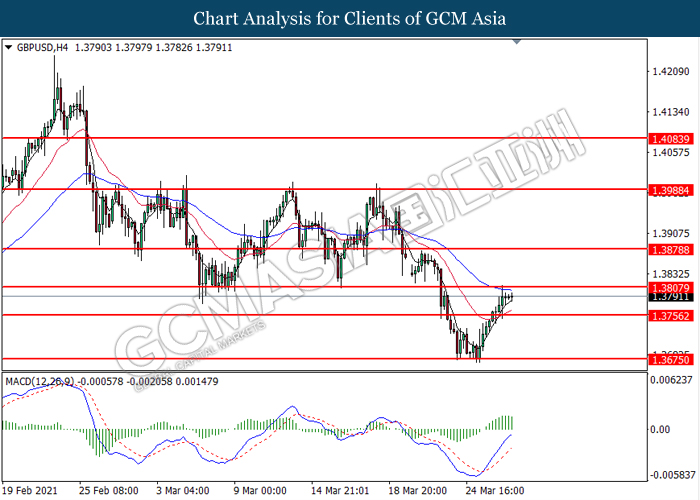Click the GBPUSD,H4 symbol dropdown triangle
Viewport: 700px width, 500px height.
click(x=8, y=47)
